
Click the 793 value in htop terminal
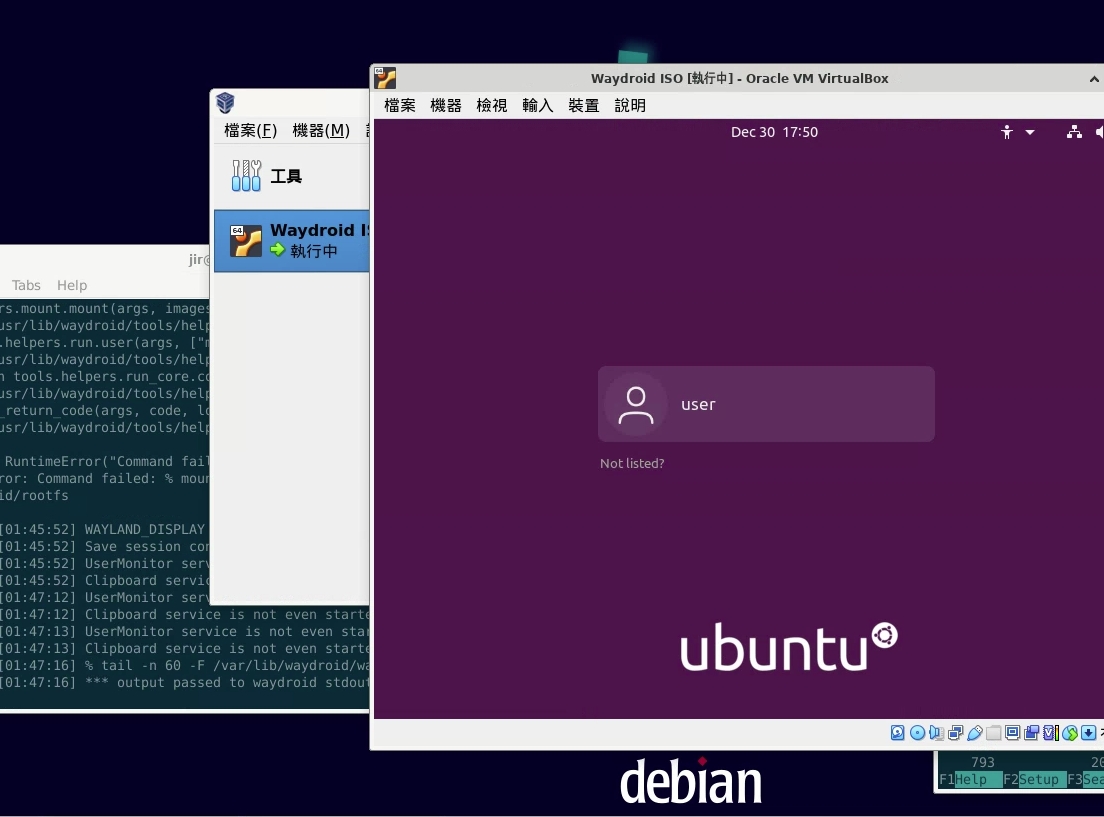click(982, 762)
